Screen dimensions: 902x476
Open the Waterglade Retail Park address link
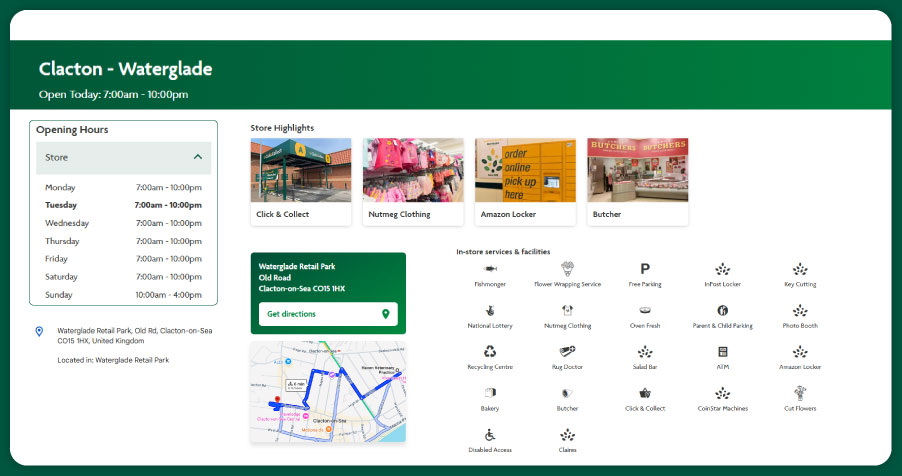(x=134, y=335)
